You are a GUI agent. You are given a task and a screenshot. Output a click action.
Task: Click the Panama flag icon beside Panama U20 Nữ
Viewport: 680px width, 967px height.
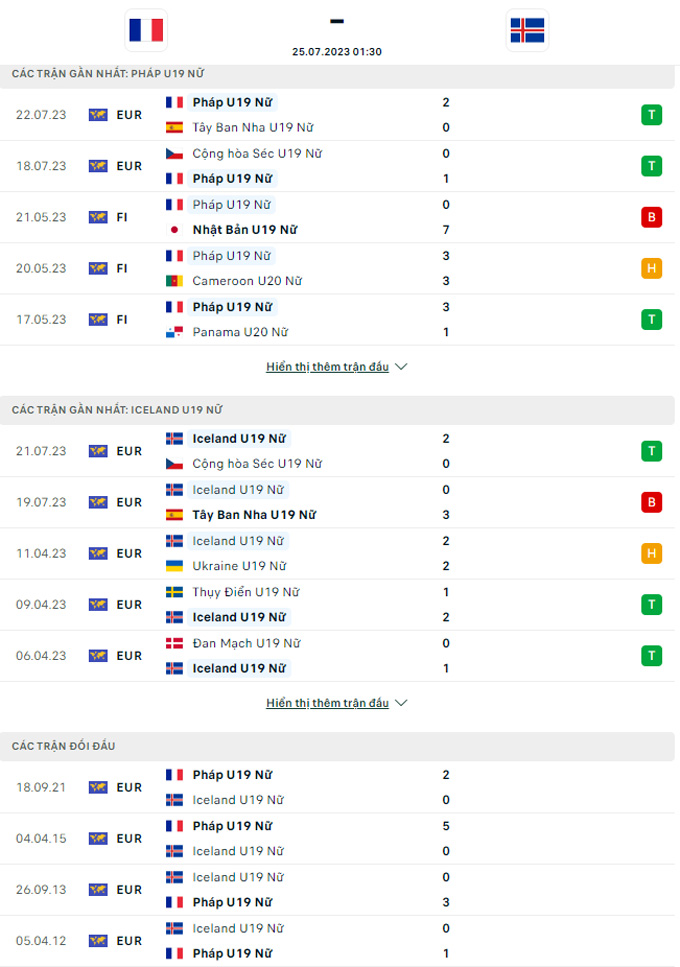click(174, 332)
